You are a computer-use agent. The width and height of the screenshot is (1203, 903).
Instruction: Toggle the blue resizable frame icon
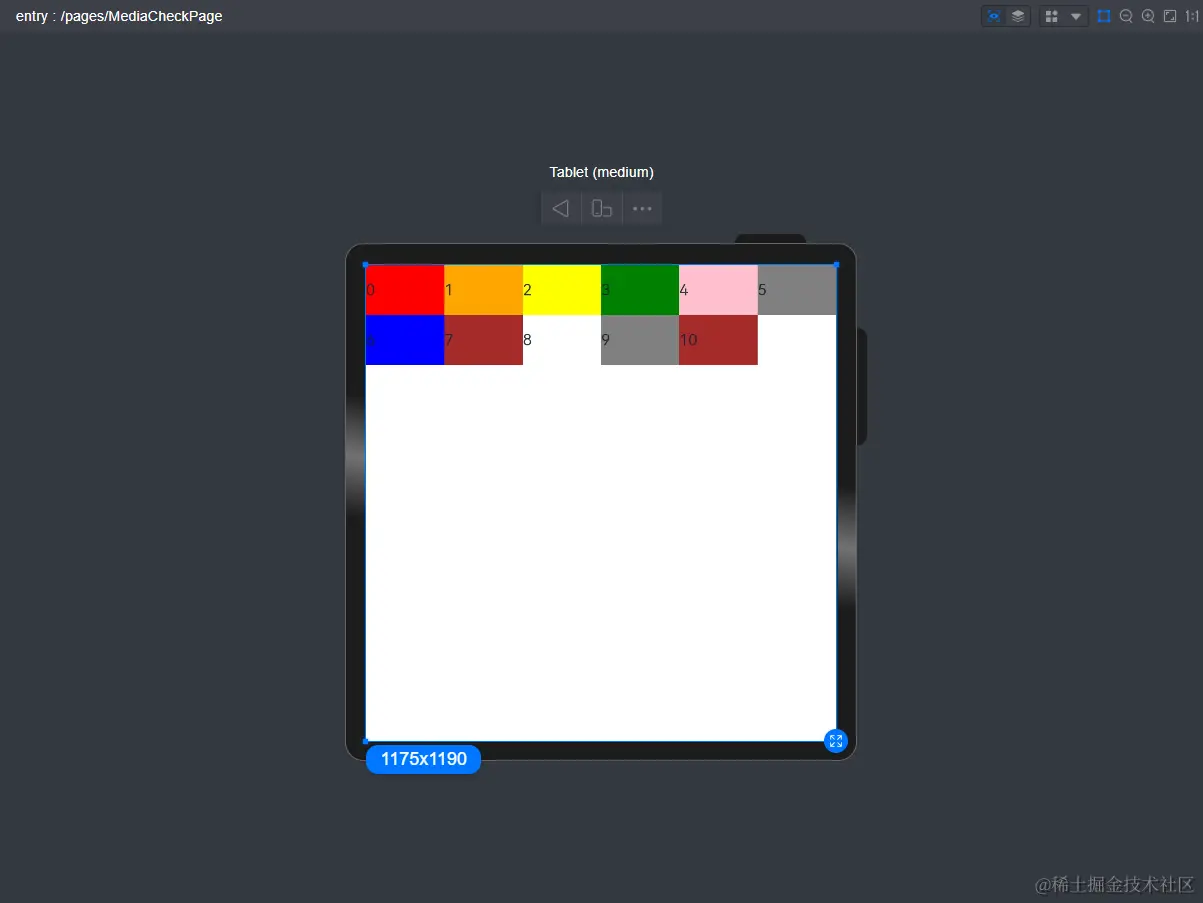(1104, 16)
